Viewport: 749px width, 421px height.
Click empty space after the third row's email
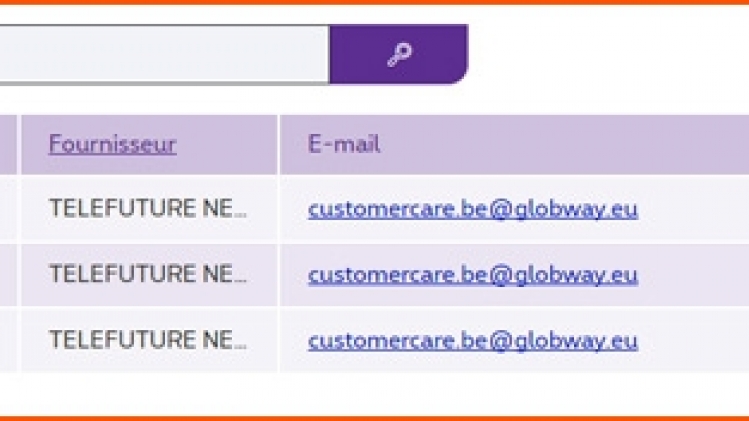[x=693, y=340]
